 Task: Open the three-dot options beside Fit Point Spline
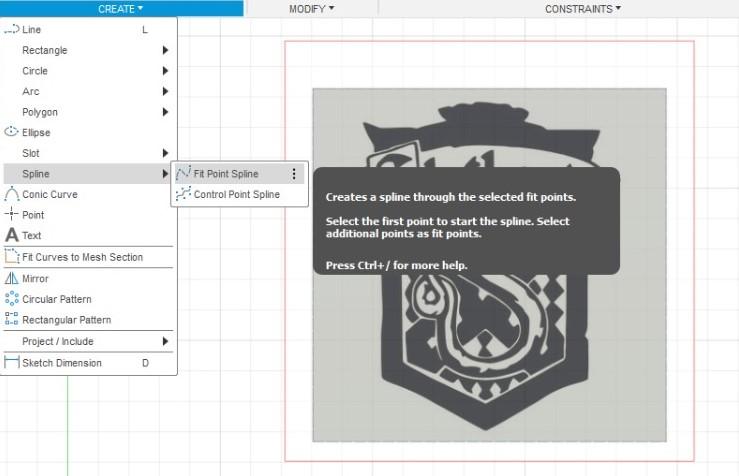[x=294, y=174]
